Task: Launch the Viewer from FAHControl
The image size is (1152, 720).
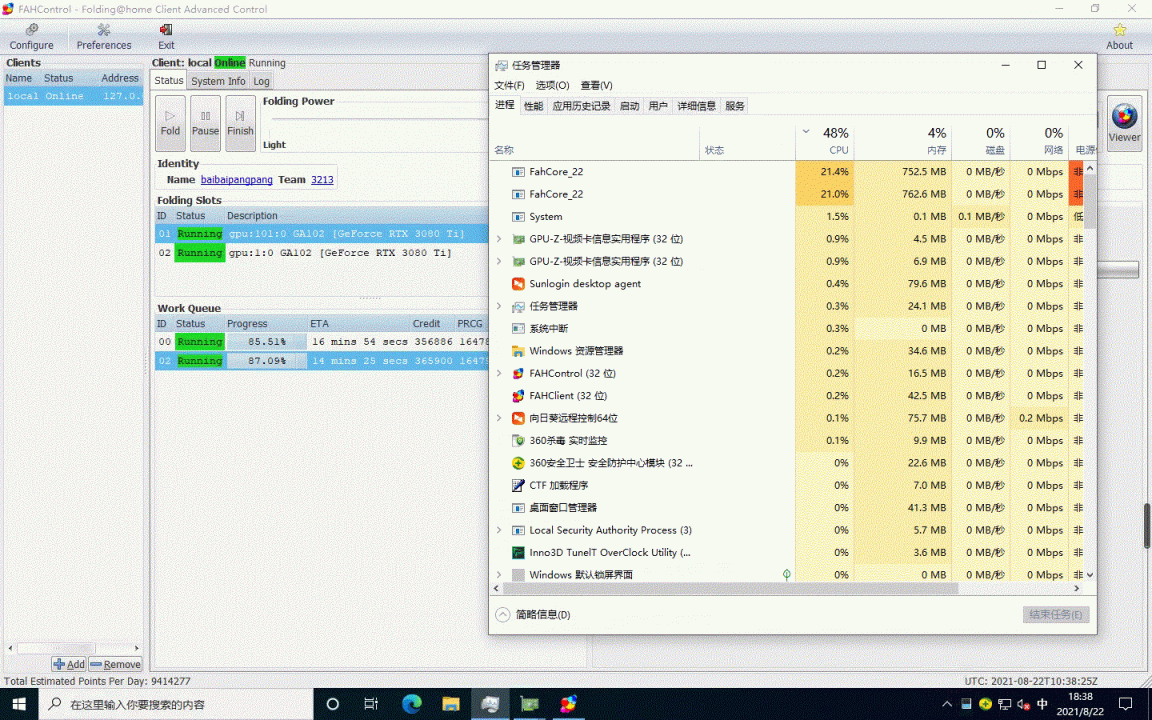Action: point(1124,123)
